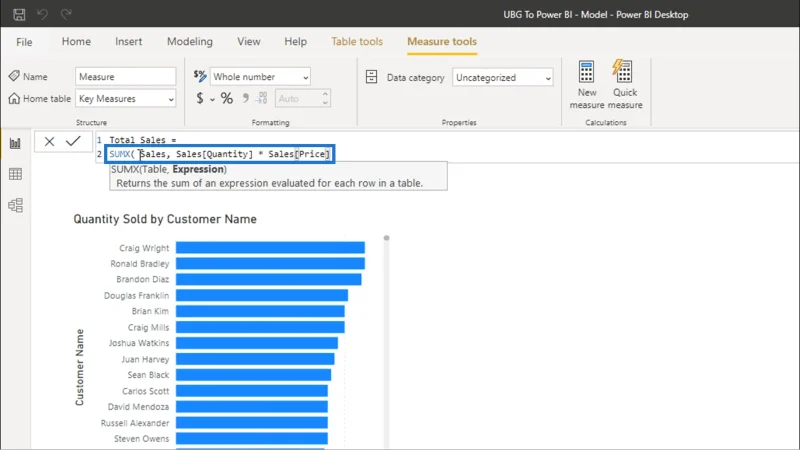The image size is (800, 450).
Task: Open the File menu
Action: [24, 42]
